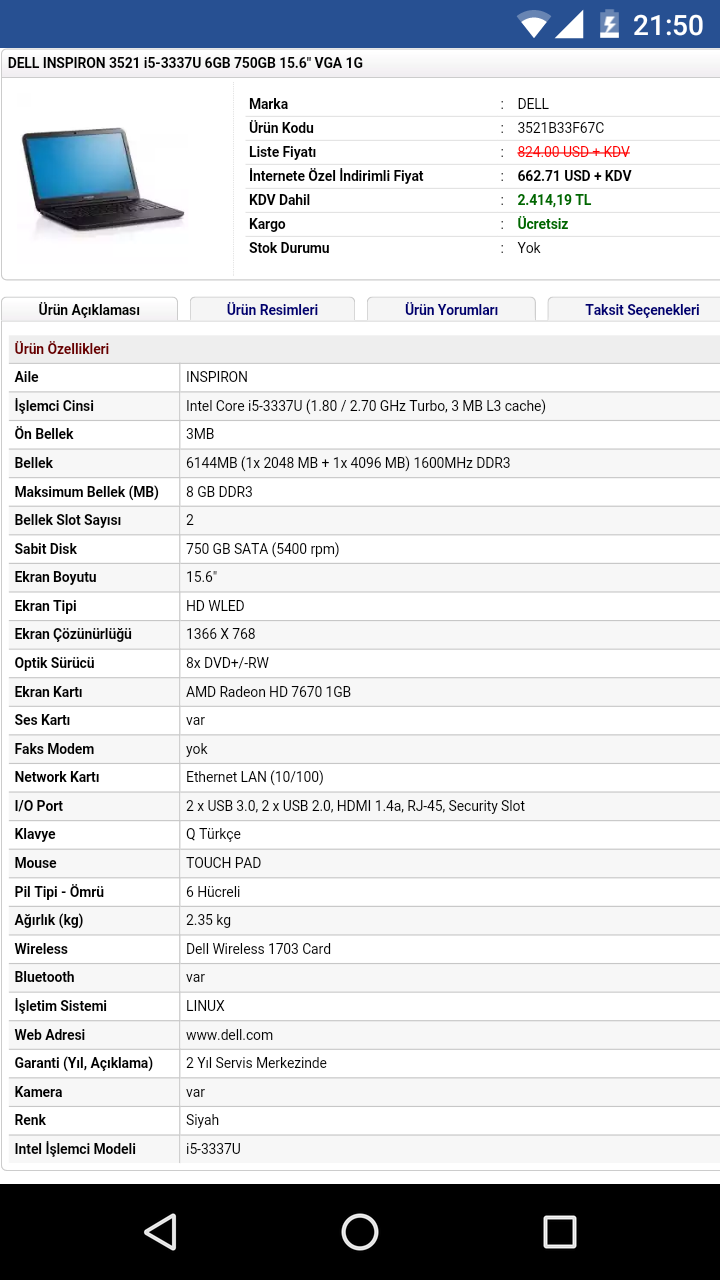Click the 8 GB DDR3 maximum memory value
Image resolution: width=720 pixels, height=1280 pixels.
(x=219, y=492)
